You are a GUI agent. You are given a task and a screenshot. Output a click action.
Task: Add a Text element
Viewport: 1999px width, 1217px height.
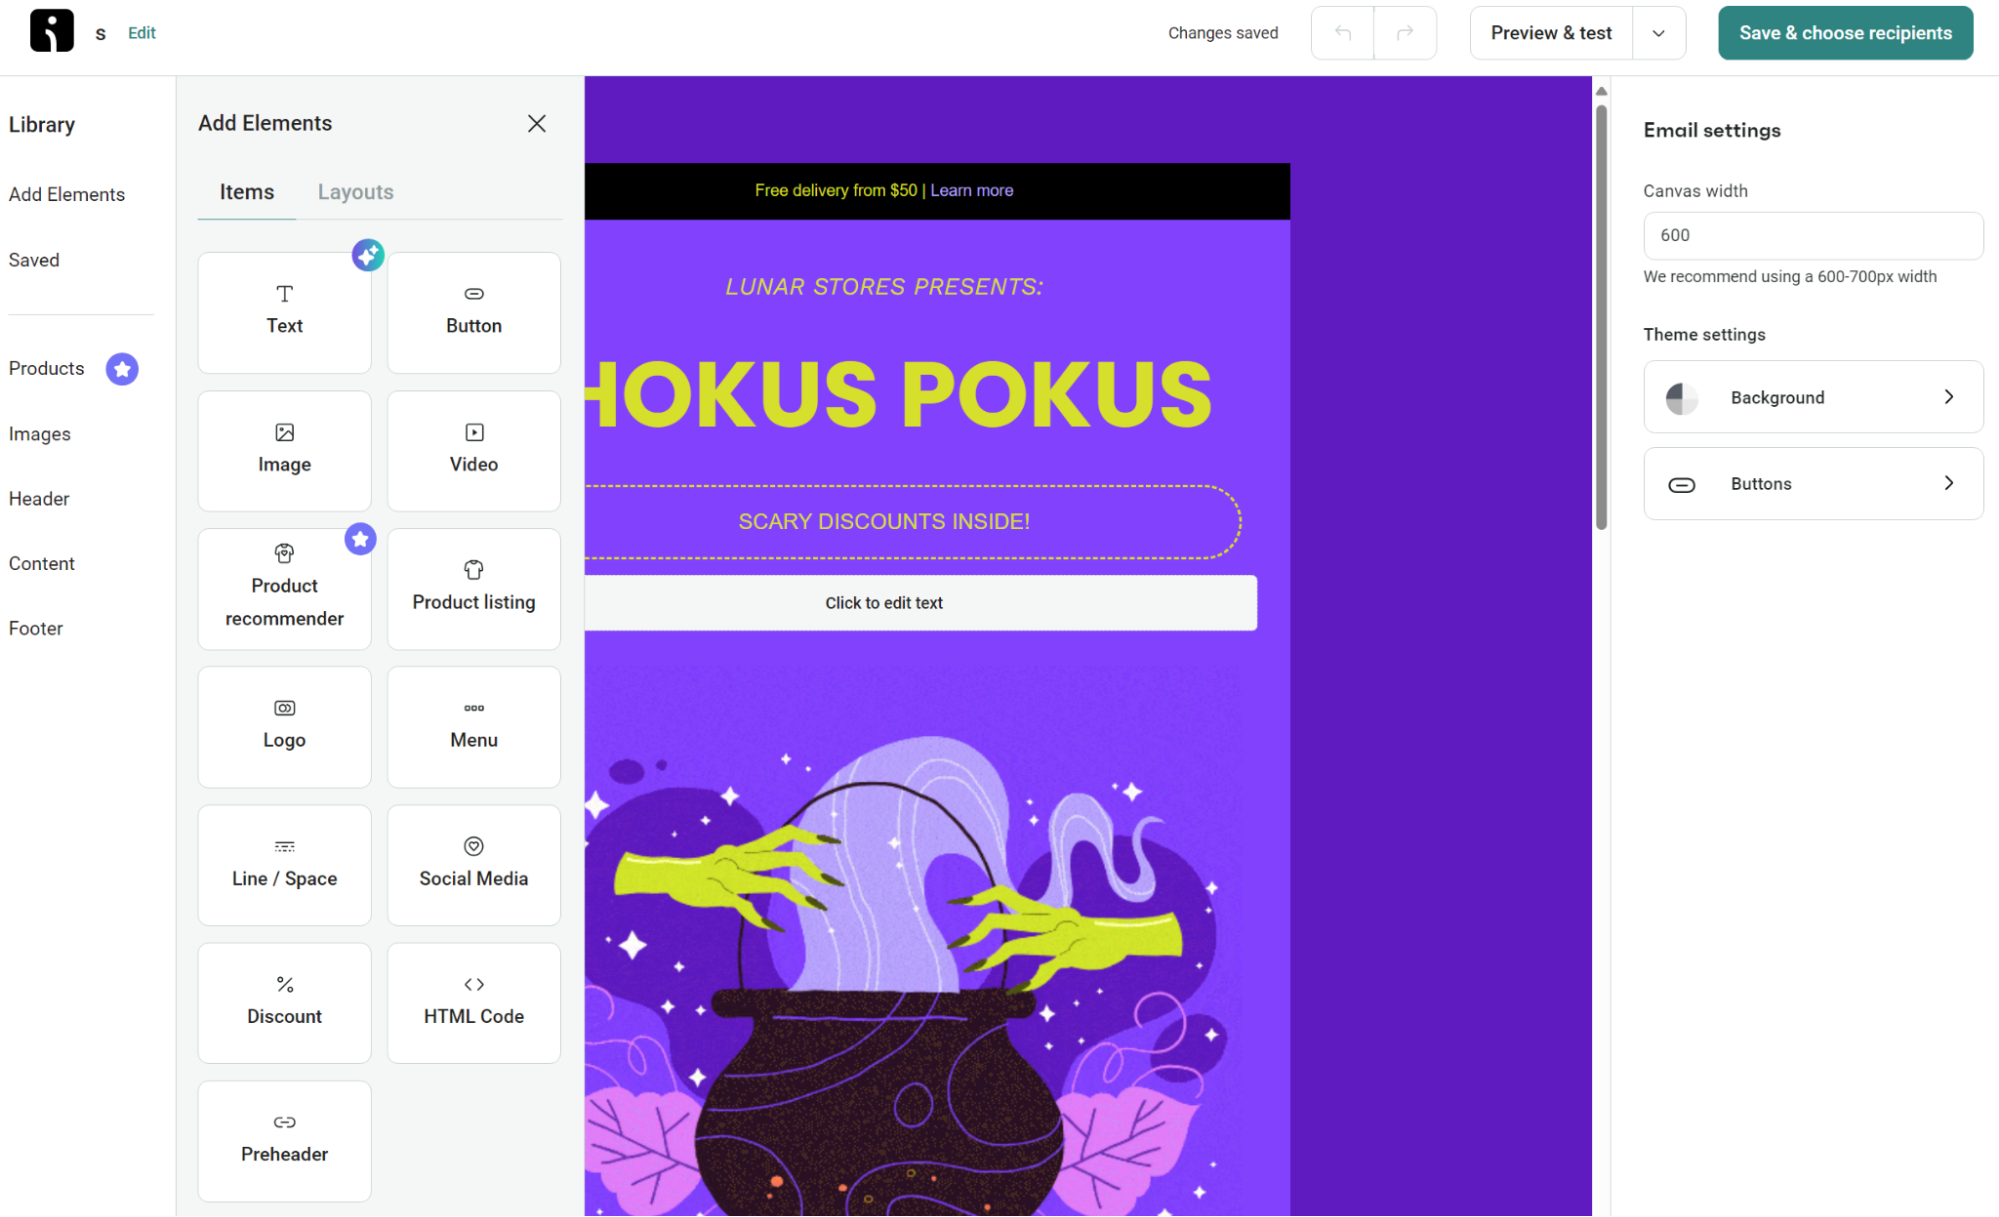click(284, 313)
